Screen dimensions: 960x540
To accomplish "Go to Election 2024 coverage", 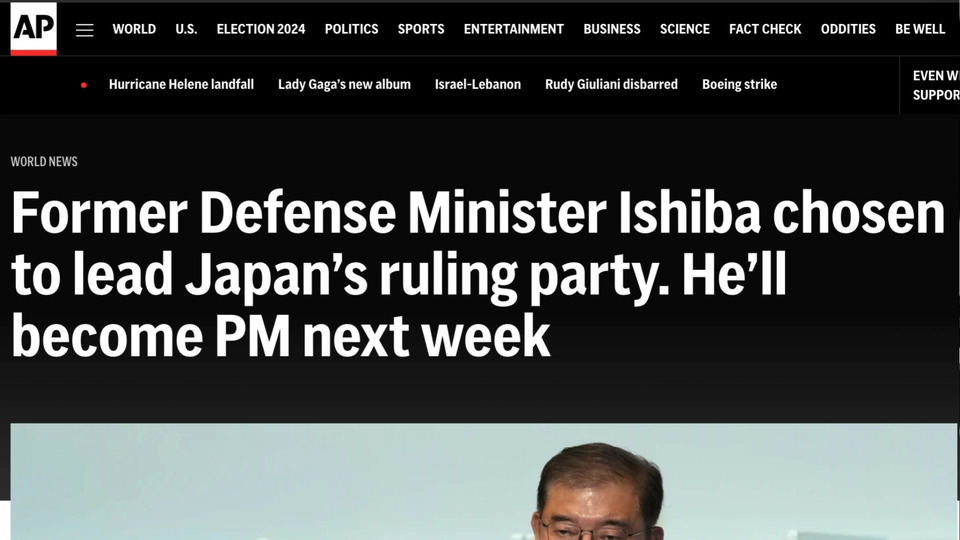I will (261, 29).
